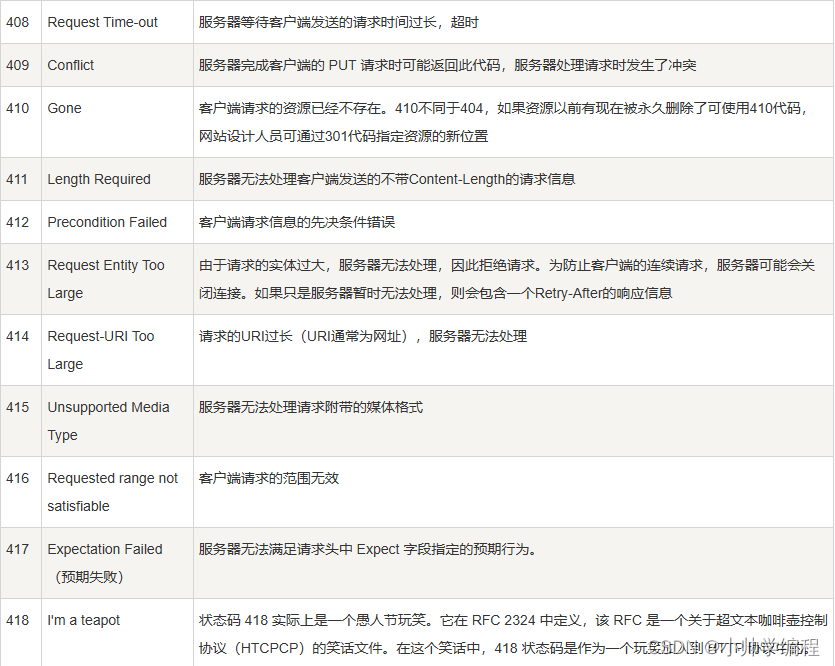Screen dimensions: 835x666
Task: Click the code cell 417
Action: click(21, 563)
